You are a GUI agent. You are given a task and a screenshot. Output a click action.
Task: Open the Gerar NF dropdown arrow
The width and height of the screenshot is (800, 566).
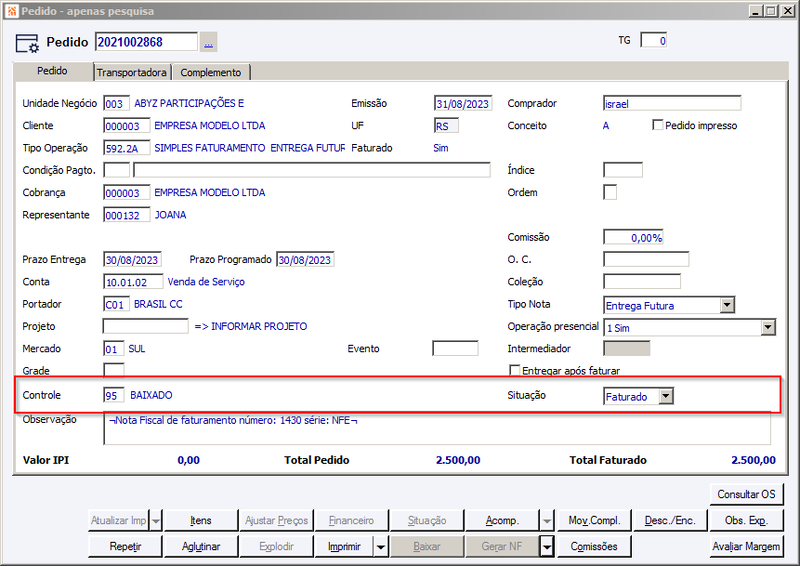[x=546, y=547]
